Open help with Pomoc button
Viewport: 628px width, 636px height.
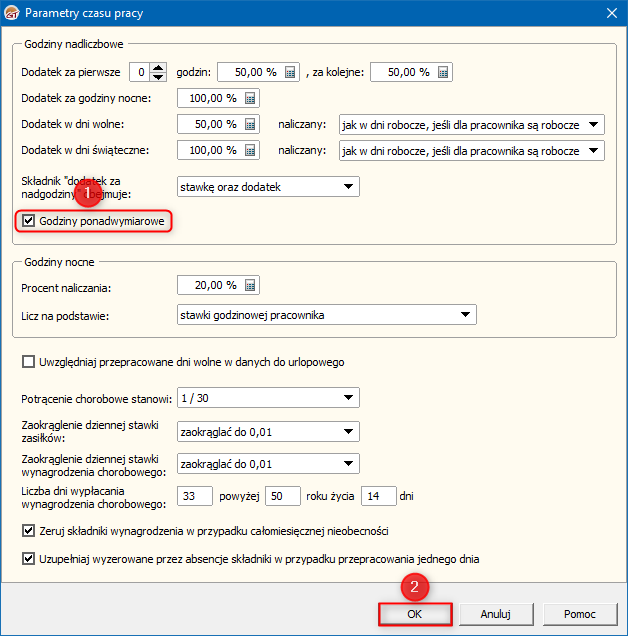tap(580, 614)
